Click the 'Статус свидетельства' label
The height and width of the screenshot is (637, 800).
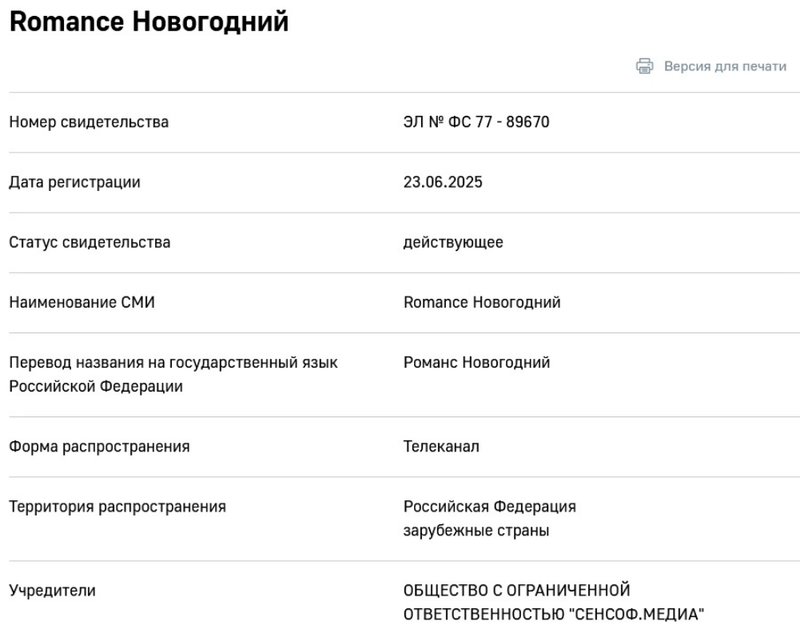(x=90, y=242)
